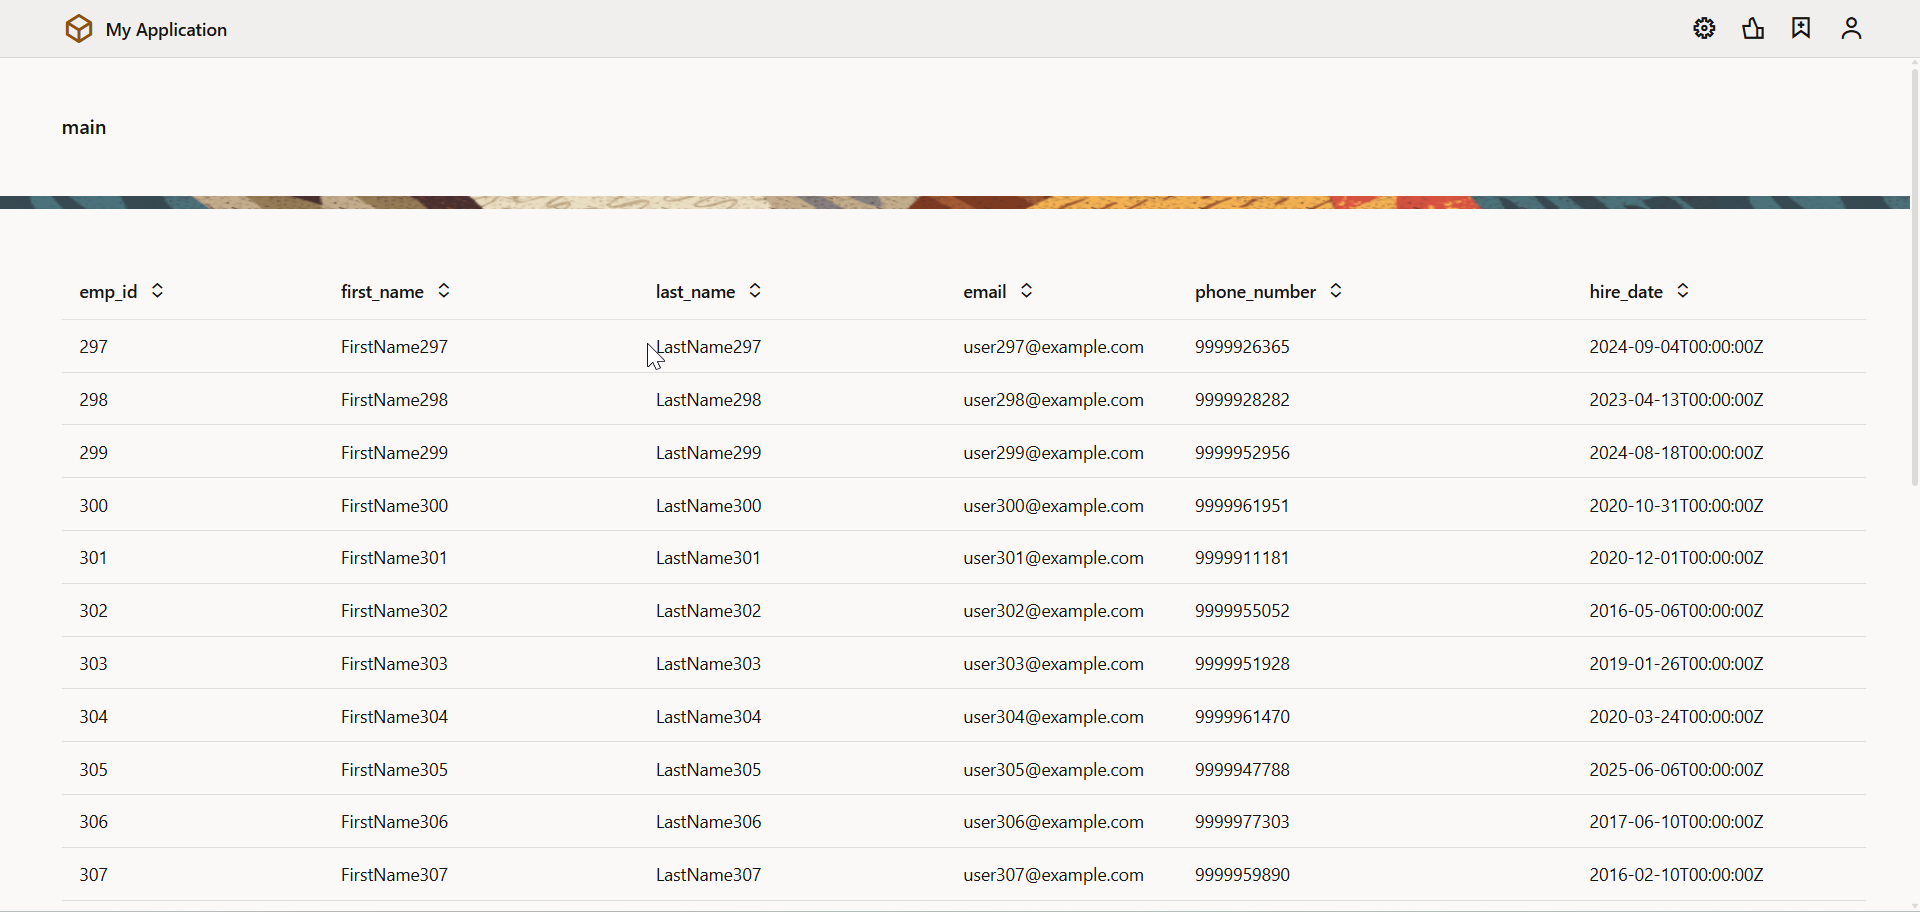Click the My Application title text
Viewport: 1920px width, 912px height.
point(166,30)
